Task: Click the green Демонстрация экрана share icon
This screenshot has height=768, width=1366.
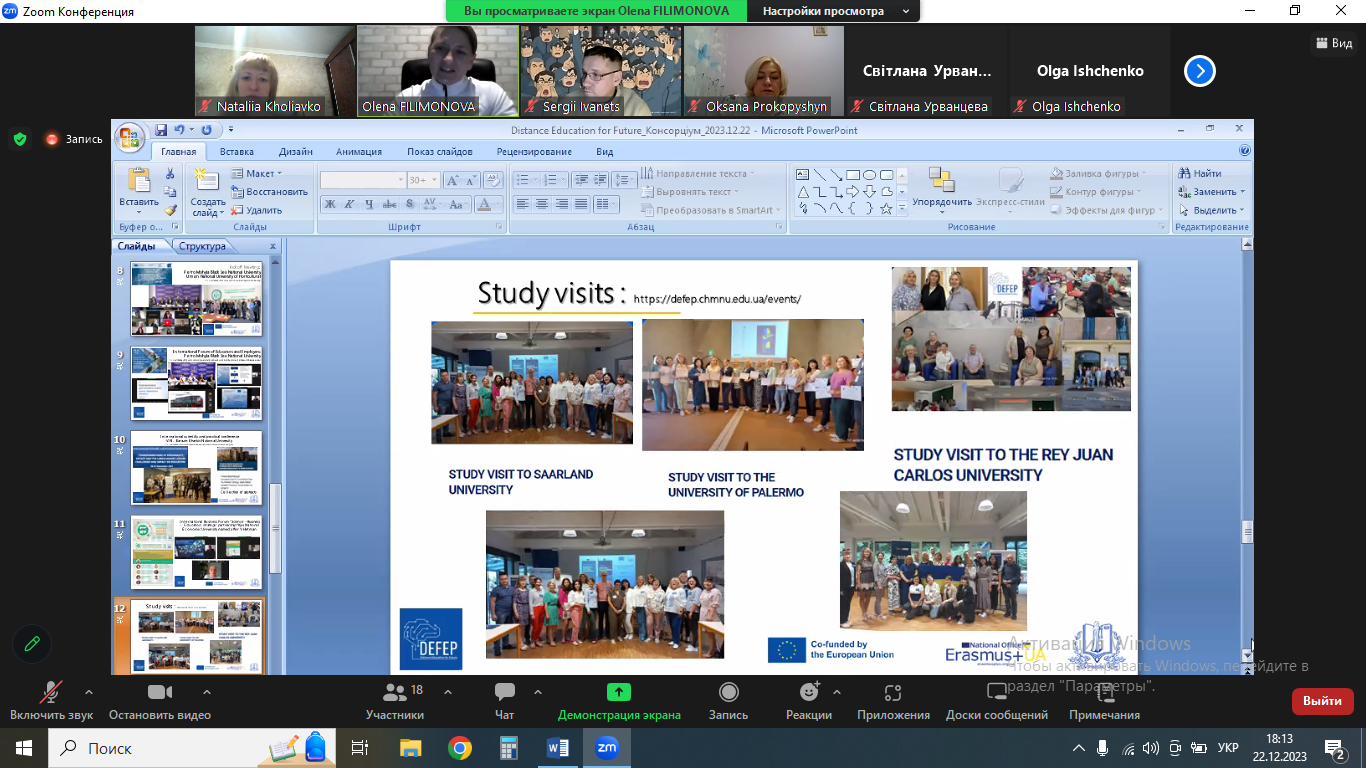Action: (x=619, y=692)
